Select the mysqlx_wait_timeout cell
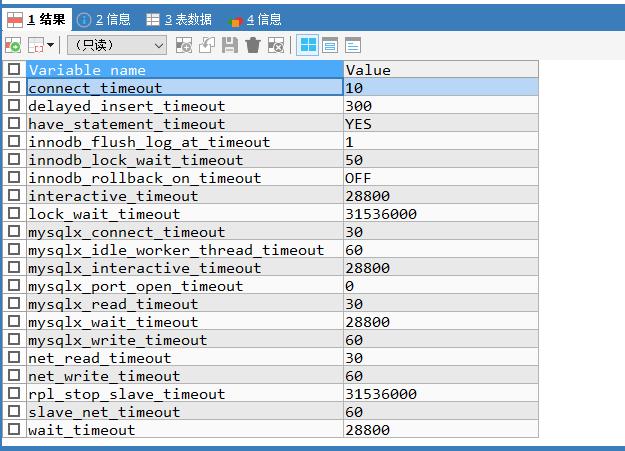 pyautogui.click(x=185, y=321)
